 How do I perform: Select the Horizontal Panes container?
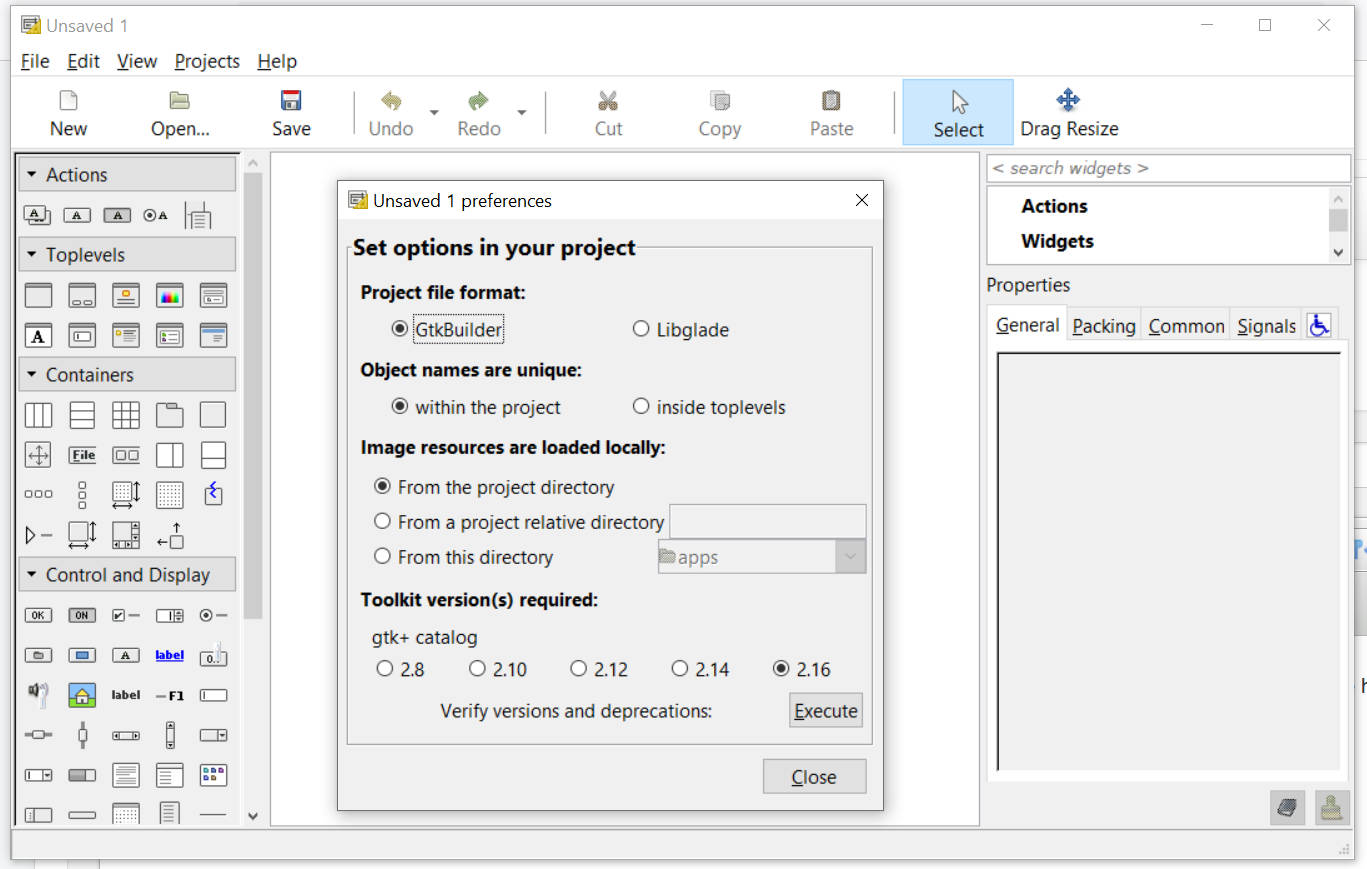[x=170, y=455]
